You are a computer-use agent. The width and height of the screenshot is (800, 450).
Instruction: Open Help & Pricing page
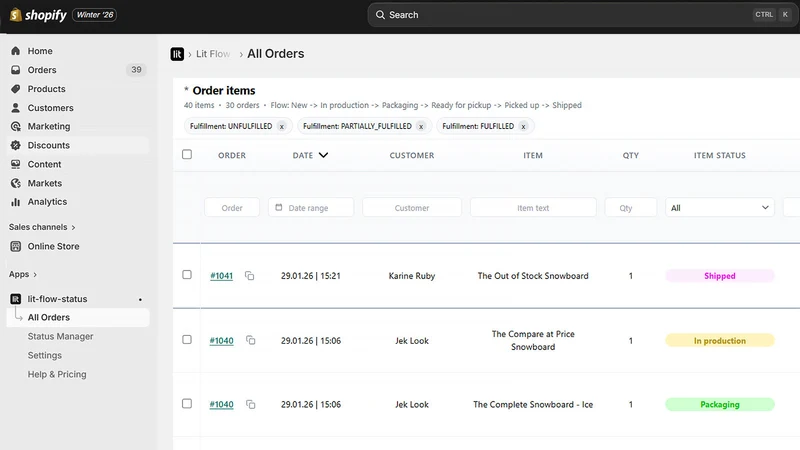57,374
